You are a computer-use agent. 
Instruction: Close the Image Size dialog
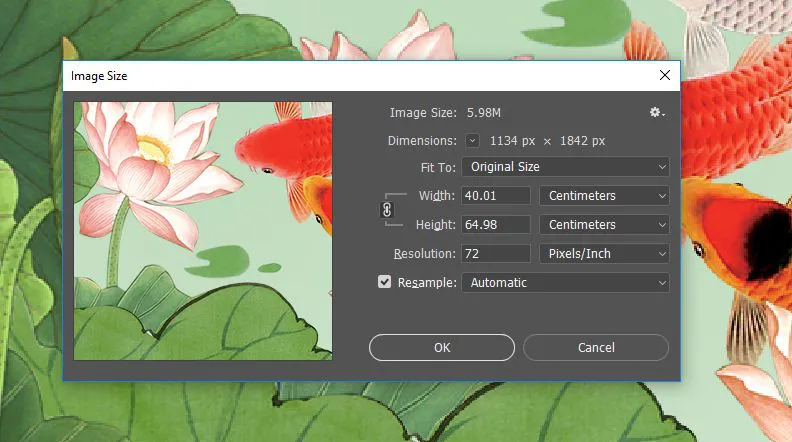[665, 75]
